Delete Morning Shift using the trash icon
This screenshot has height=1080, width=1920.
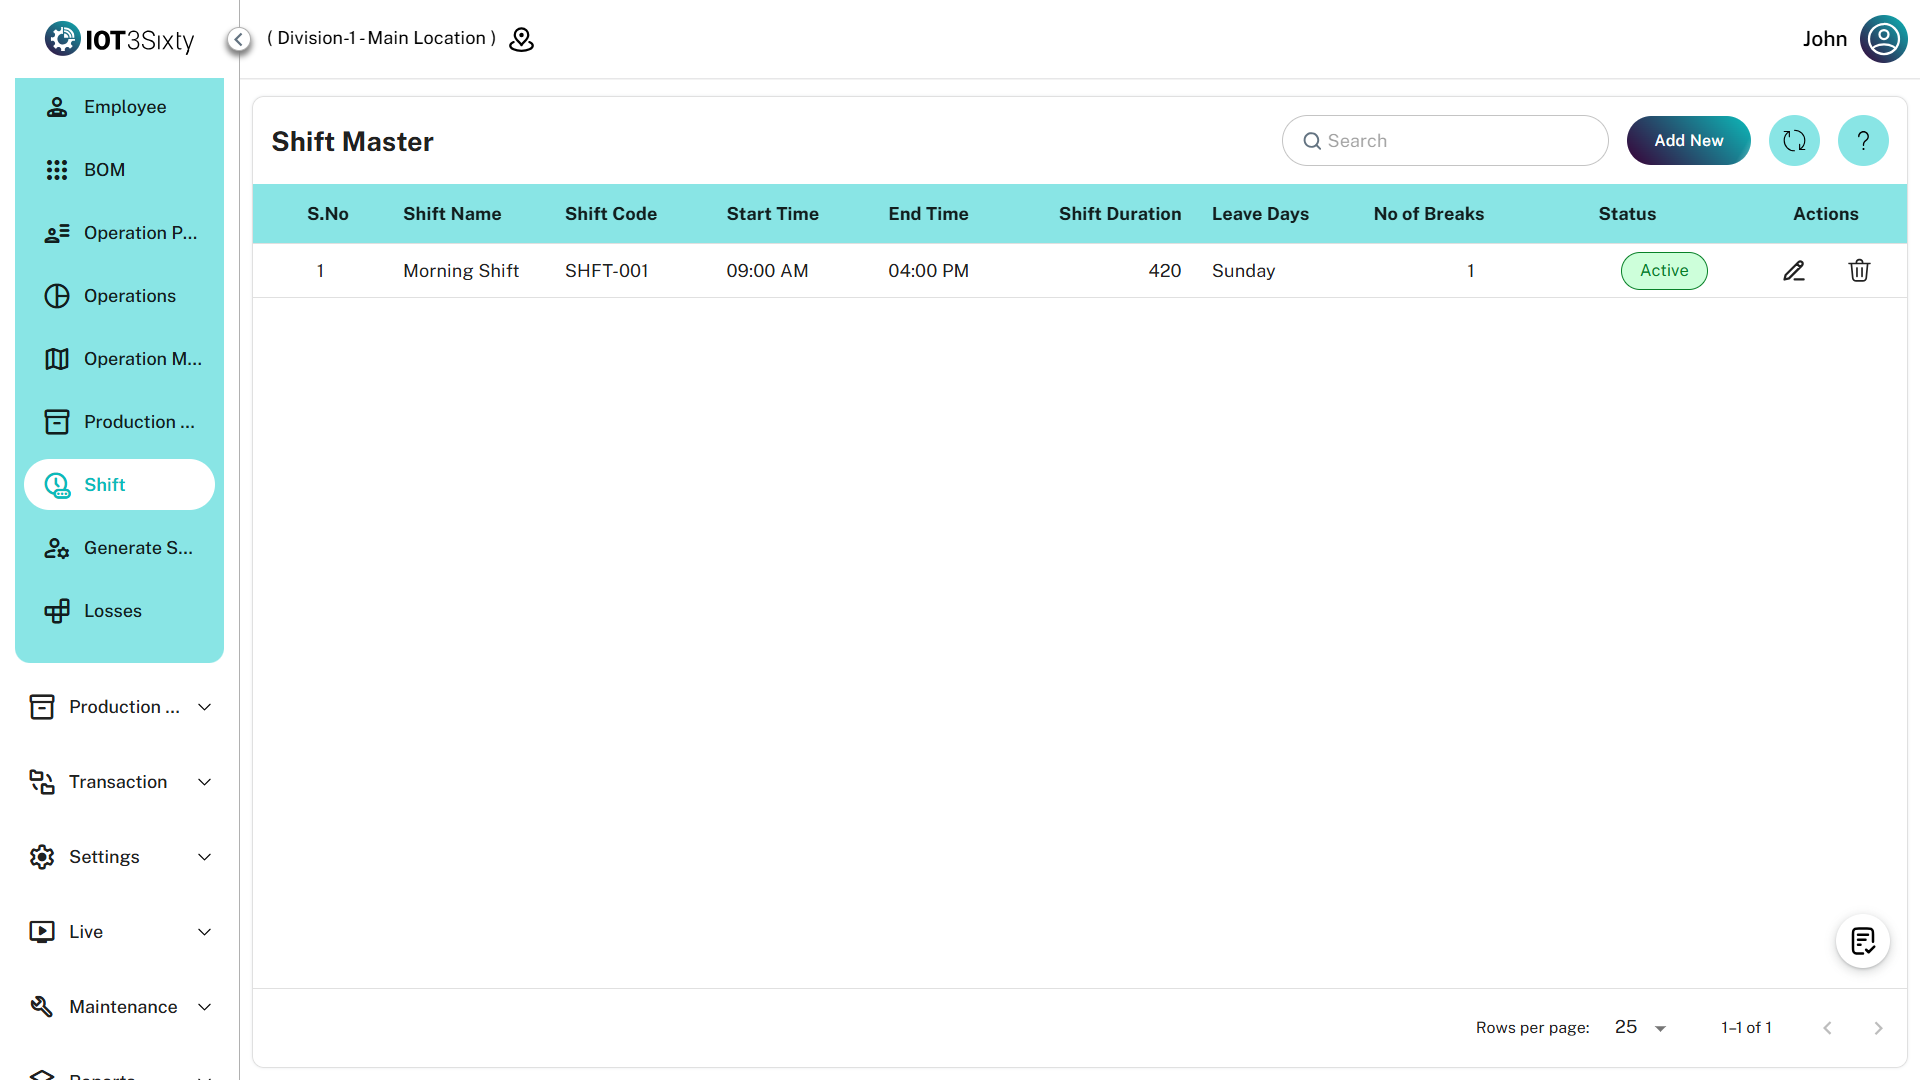click(1859, 271)
